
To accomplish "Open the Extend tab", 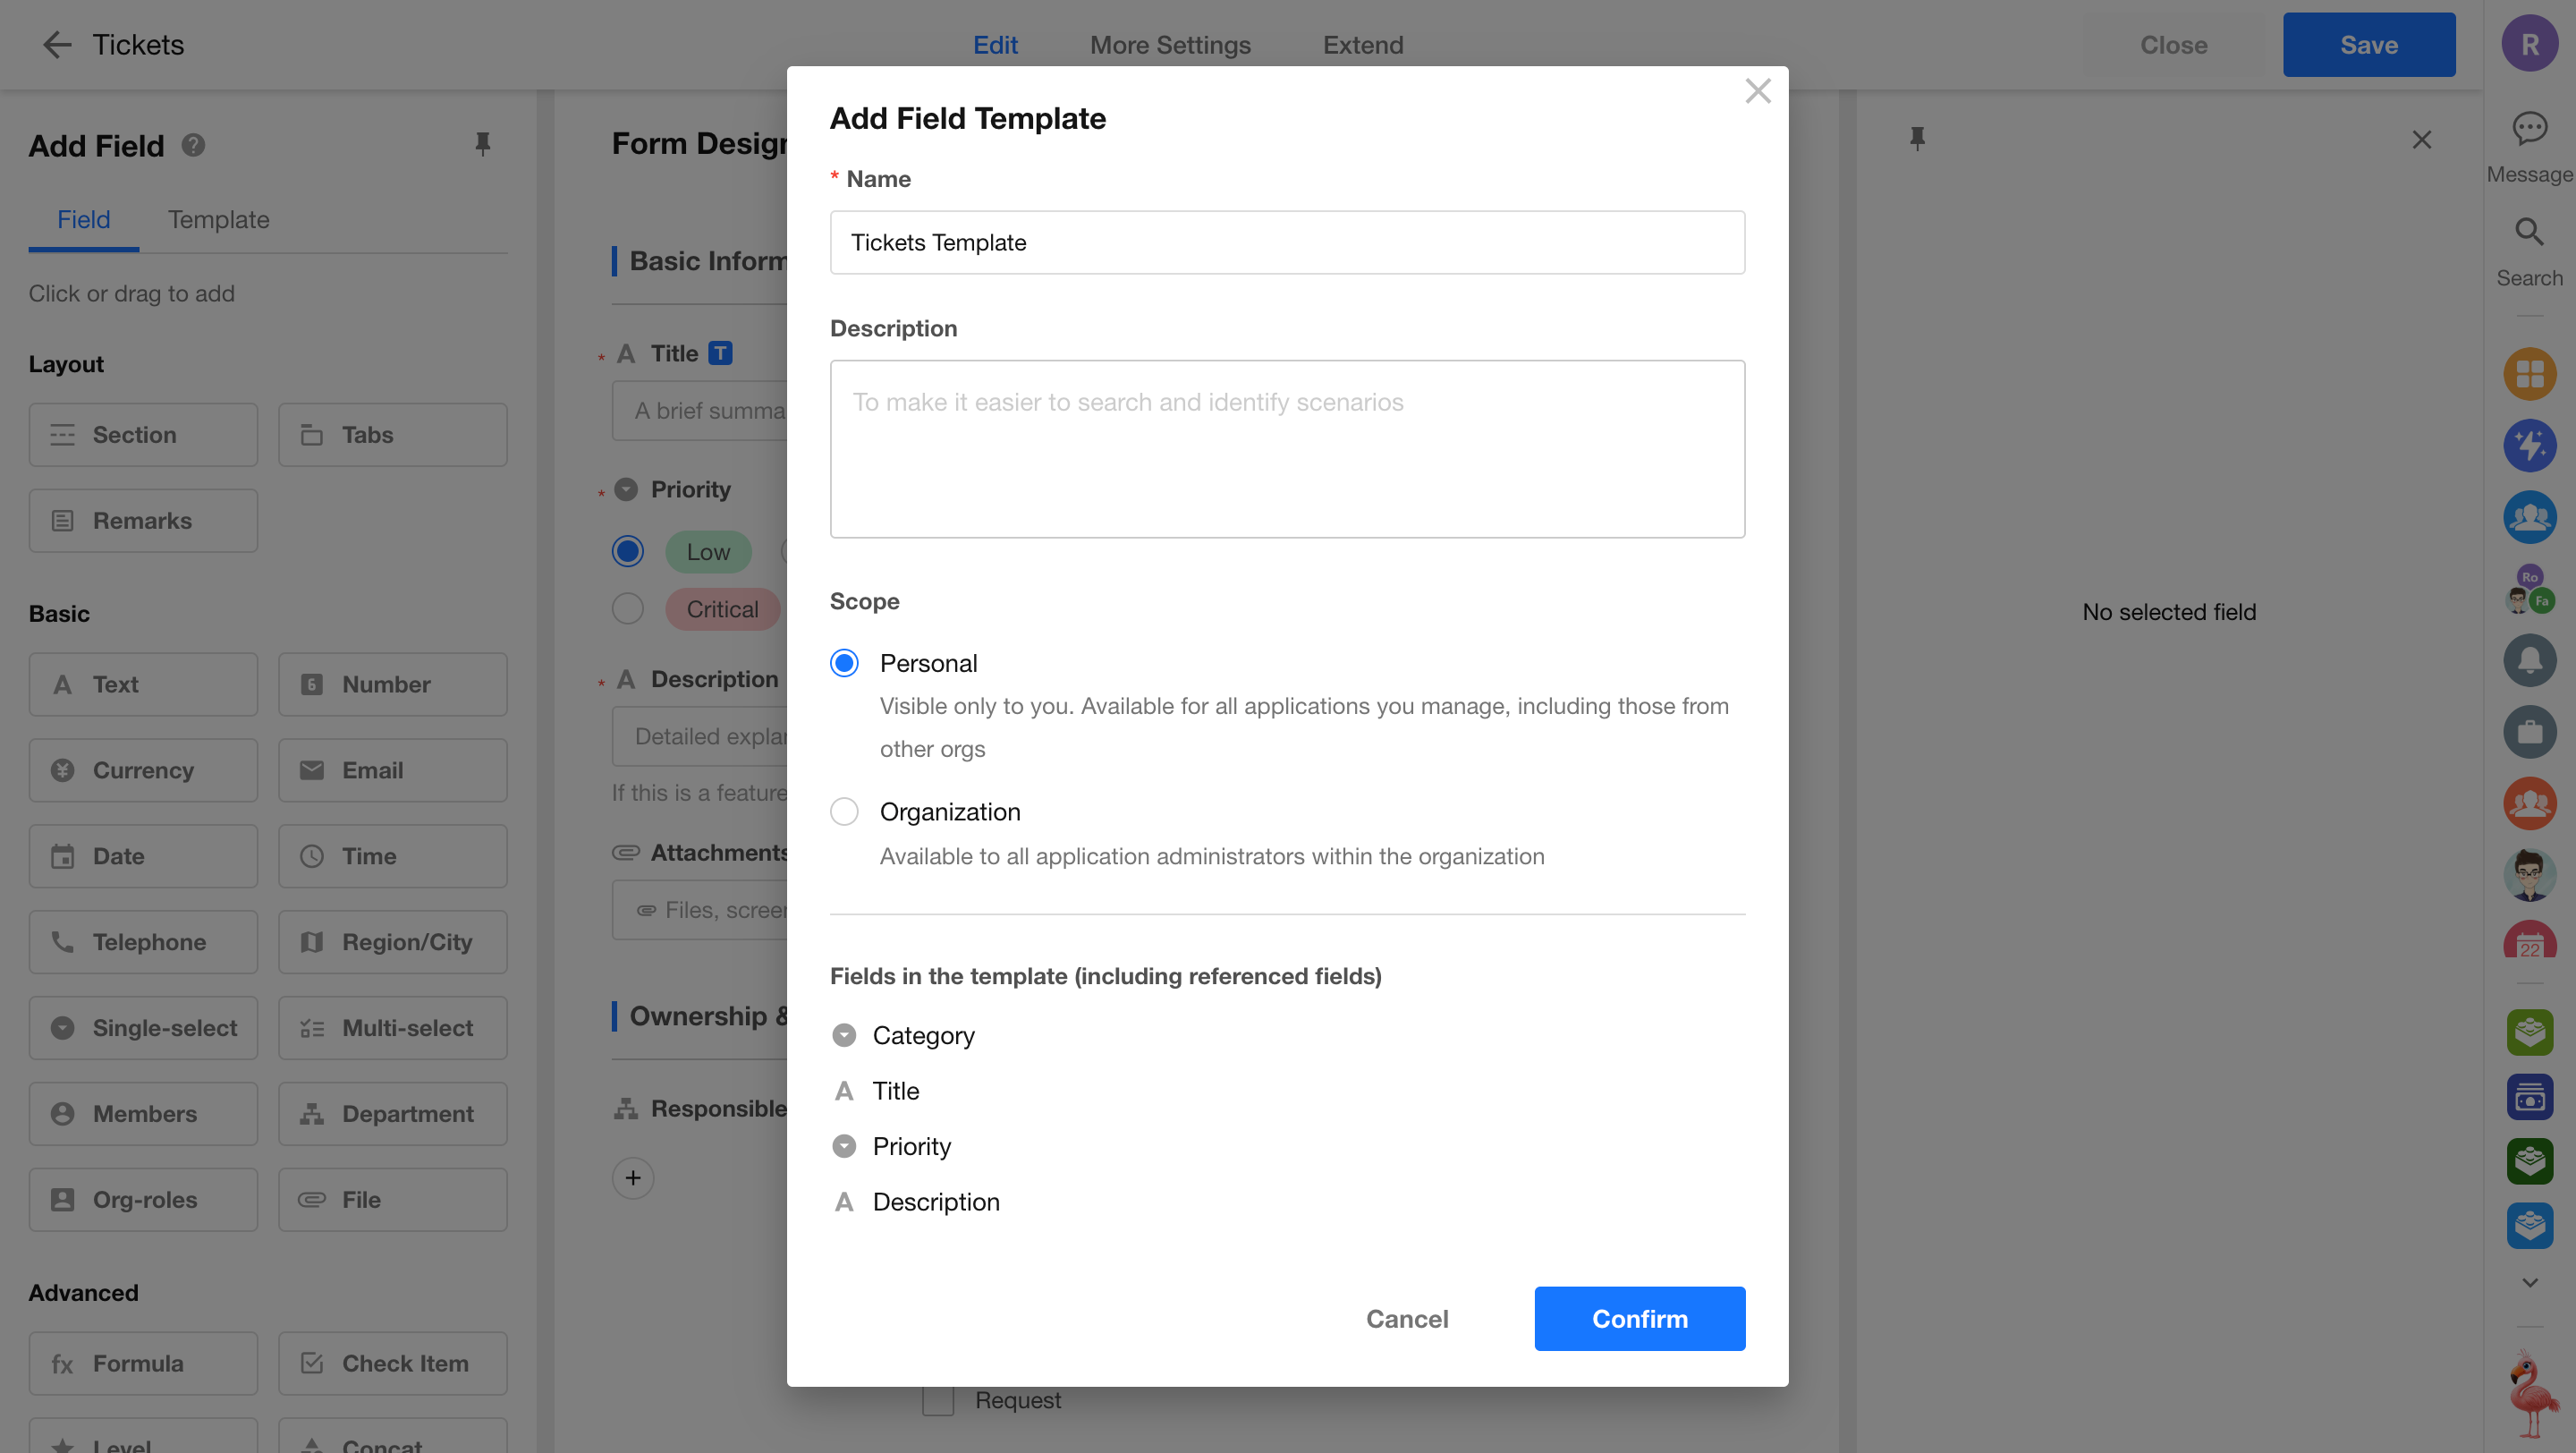I will tap(1363, 45).
